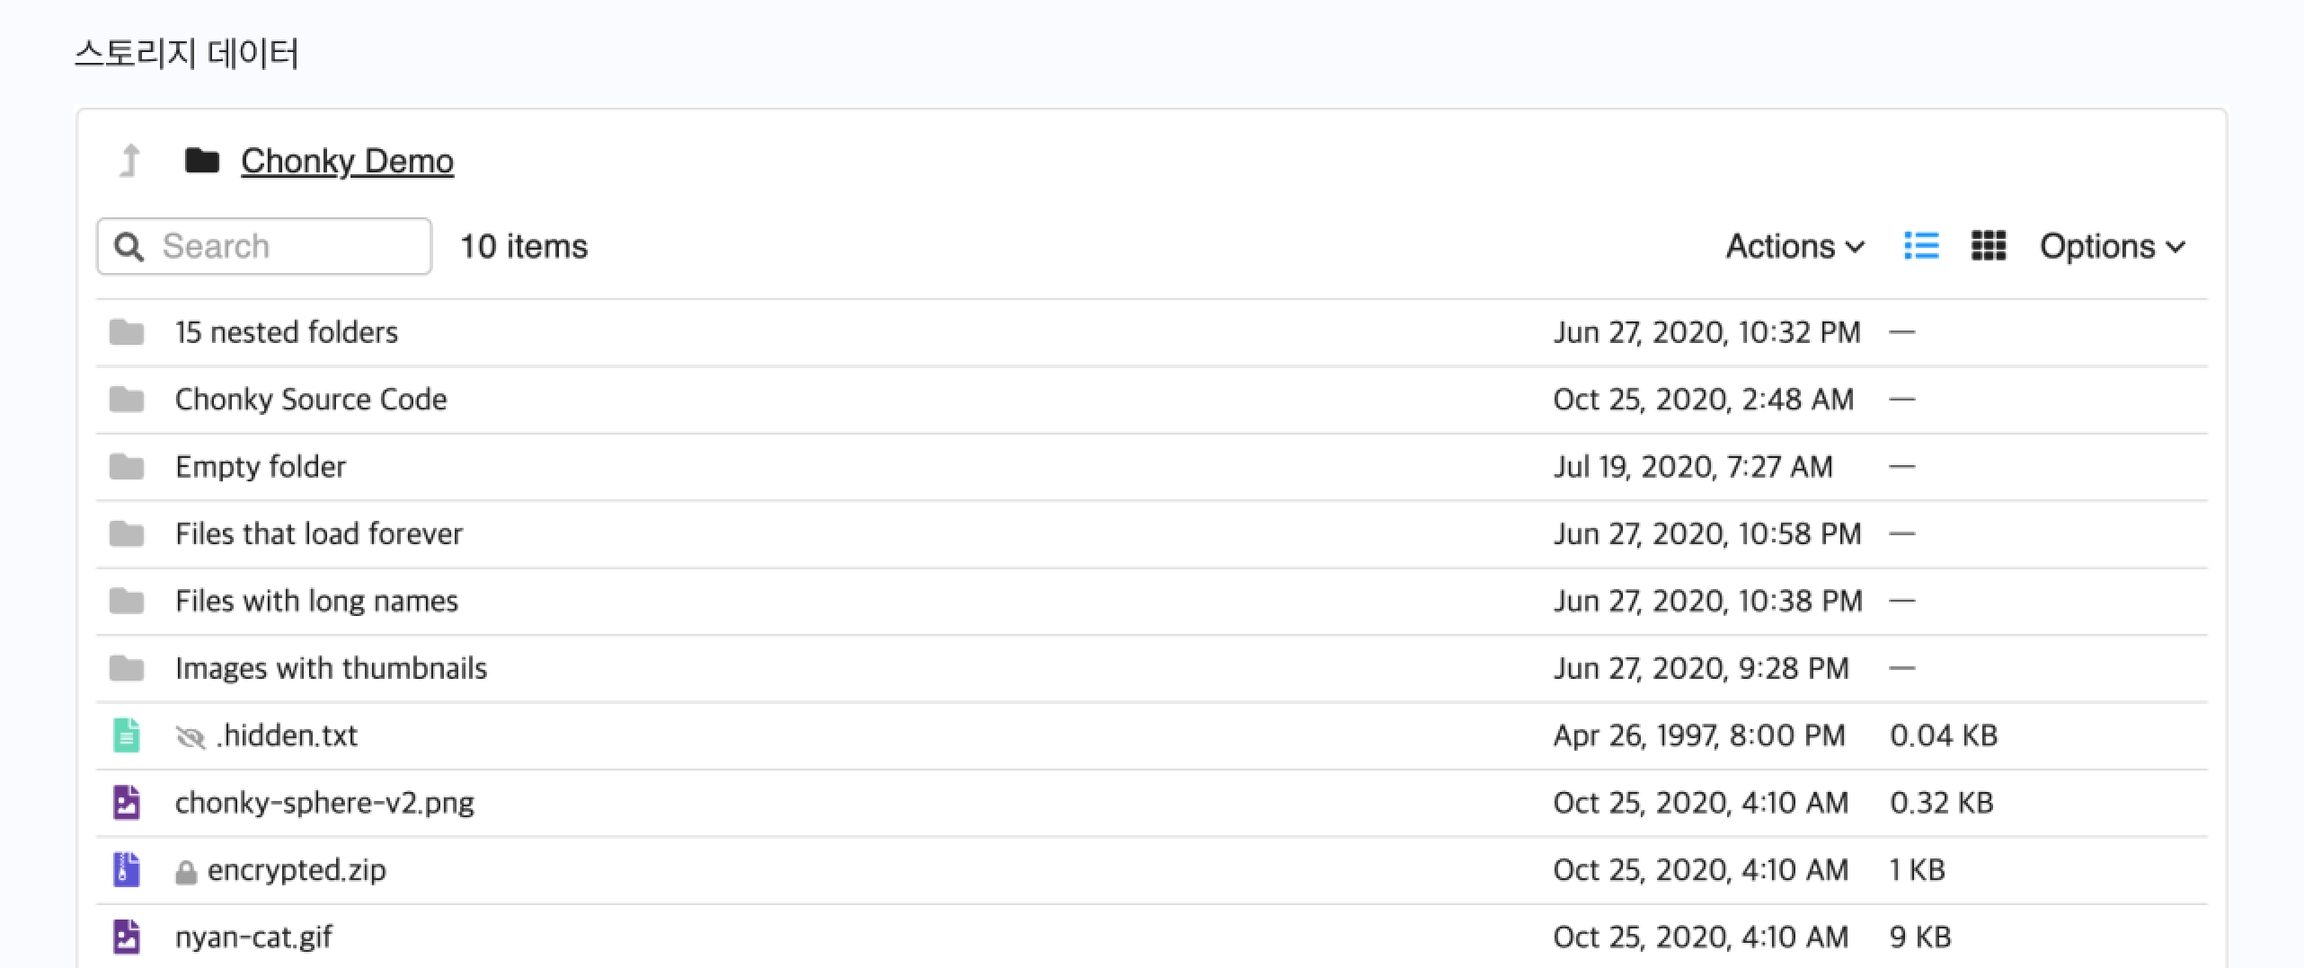Click the magnifier search icon
The width and height of the screenshot is (2304, 968).
tap(129, 247)
